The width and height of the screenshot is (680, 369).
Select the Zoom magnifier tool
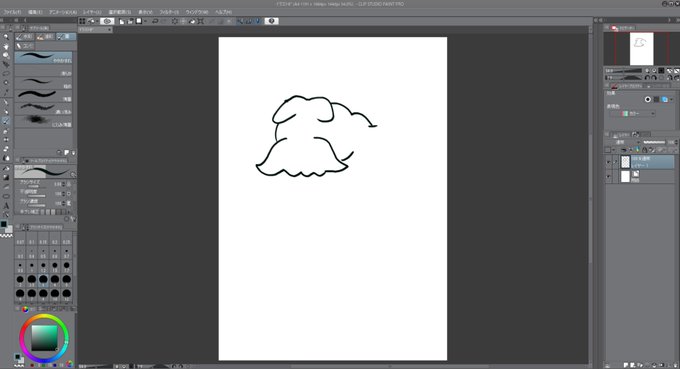[x=6, y=37]
